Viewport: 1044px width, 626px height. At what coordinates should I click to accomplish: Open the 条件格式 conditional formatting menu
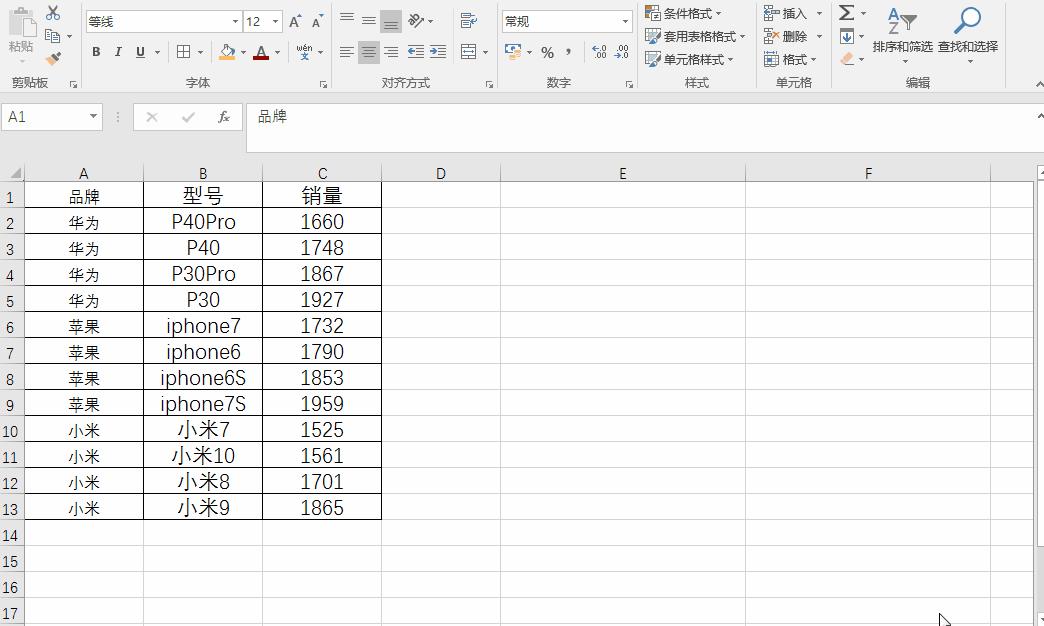[x=686, y=13]
